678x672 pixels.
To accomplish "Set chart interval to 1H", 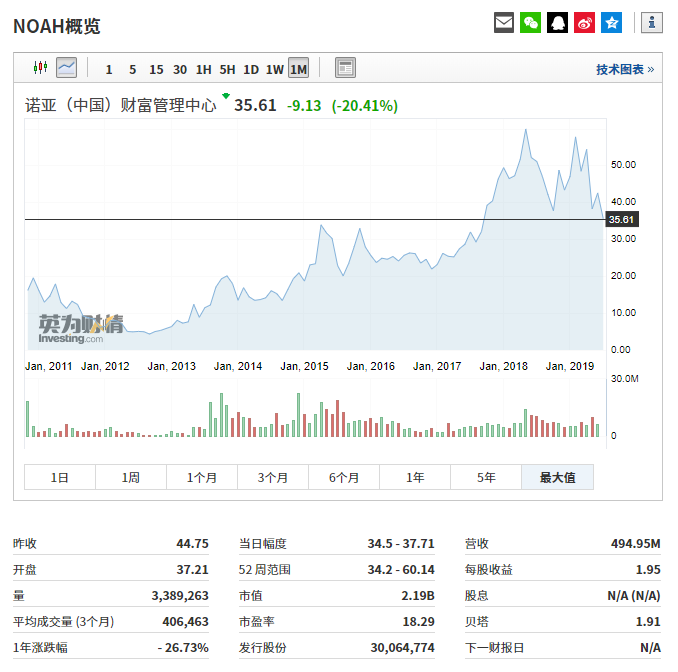I will click(x=203, y=69).
